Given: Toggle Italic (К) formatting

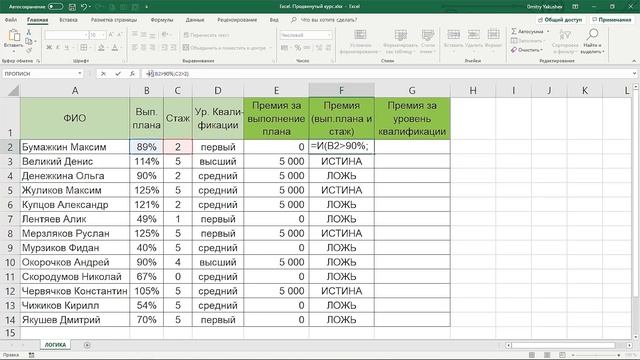Looking at the screenshot, I should 58,48.
